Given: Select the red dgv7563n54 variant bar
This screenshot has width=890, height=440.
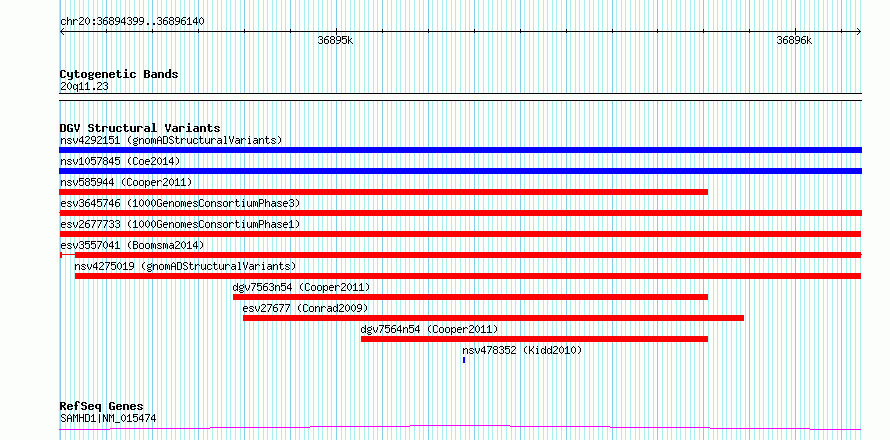Looking at the screenshot, I should (x=470, y=297).
